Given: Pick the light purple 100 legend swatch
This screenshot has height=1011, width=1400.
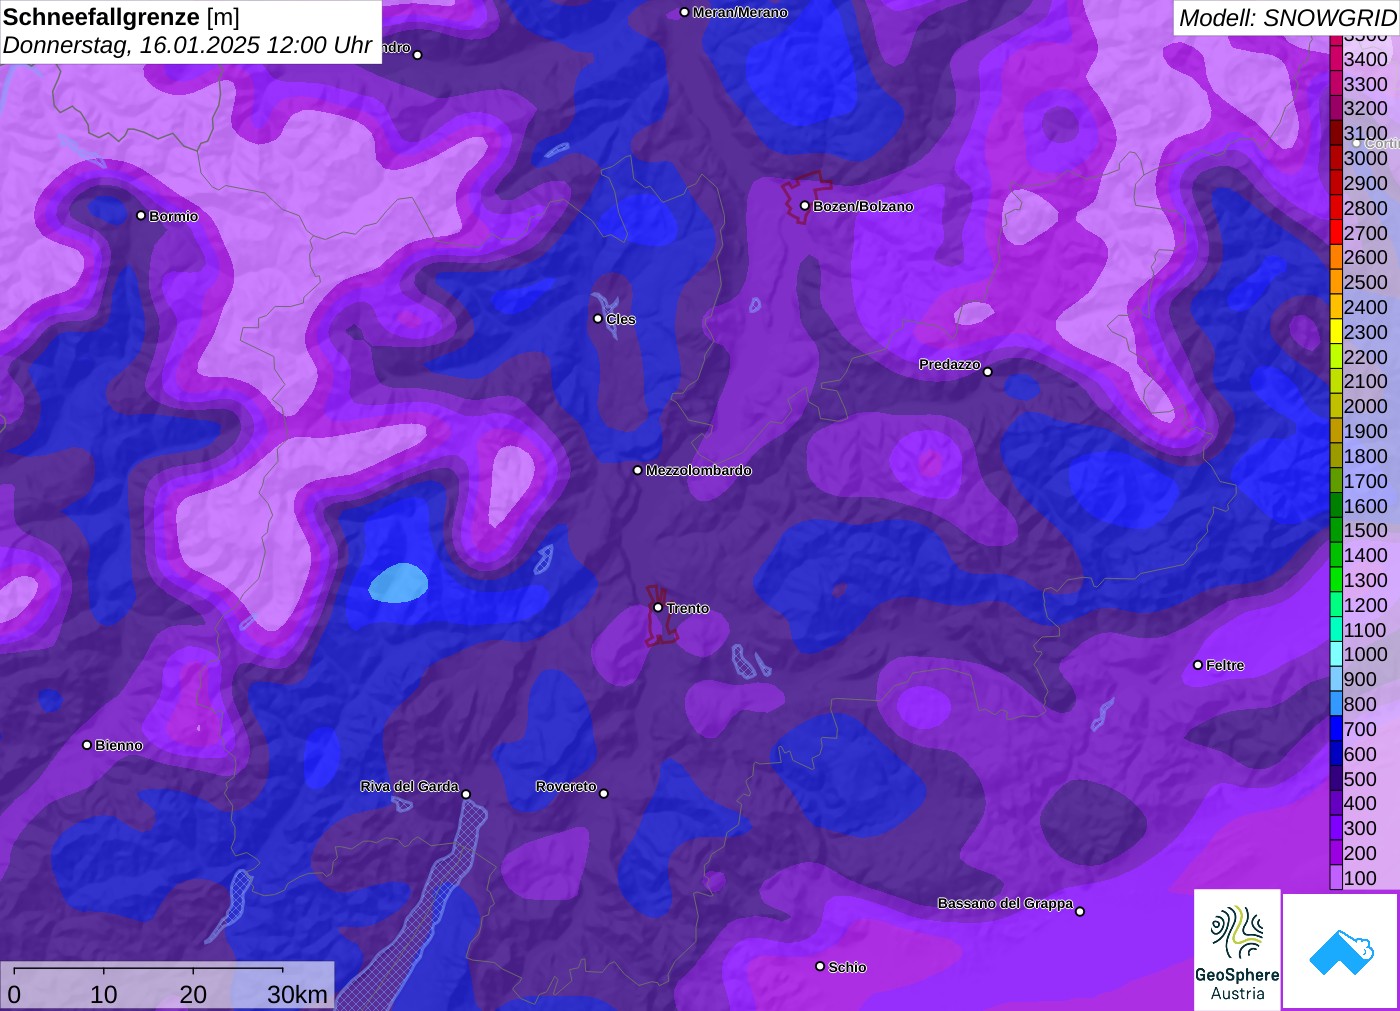Looking at the screenshot, I should 1336,878.
